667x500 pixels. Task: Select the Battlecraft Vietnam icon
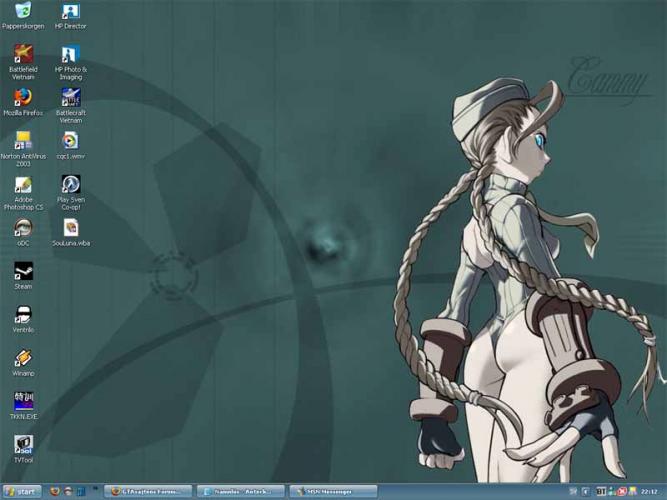pyautogui.click(x=70, y=98)
